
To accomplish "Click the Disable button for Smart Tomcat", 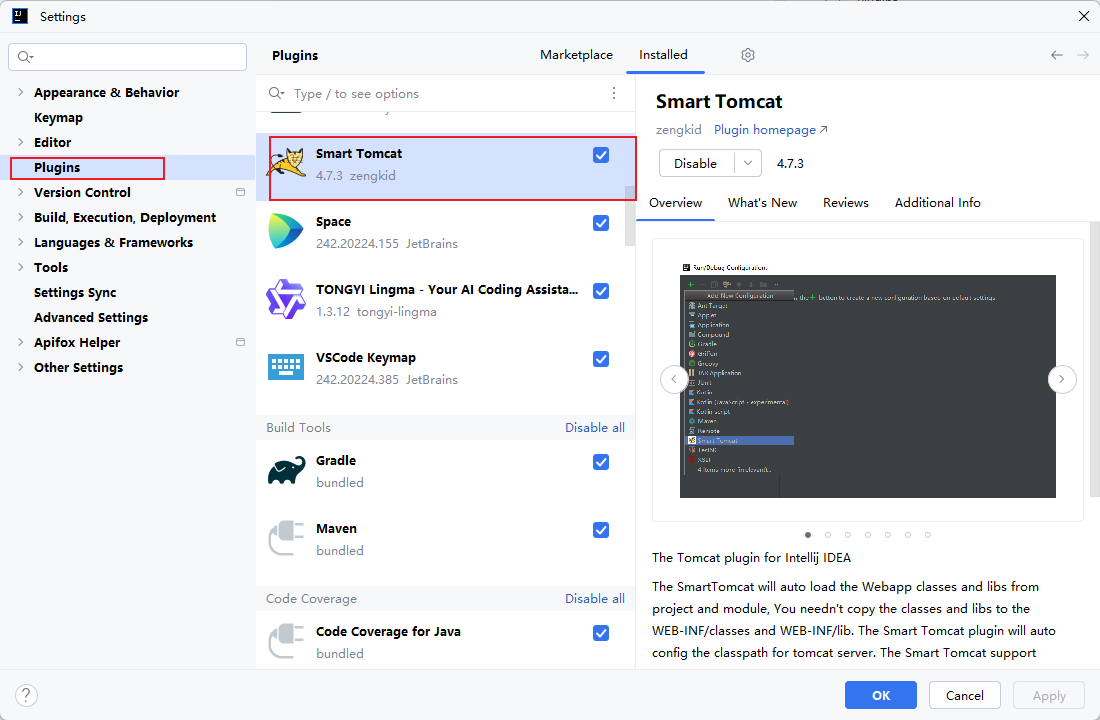I will point(696,164).
